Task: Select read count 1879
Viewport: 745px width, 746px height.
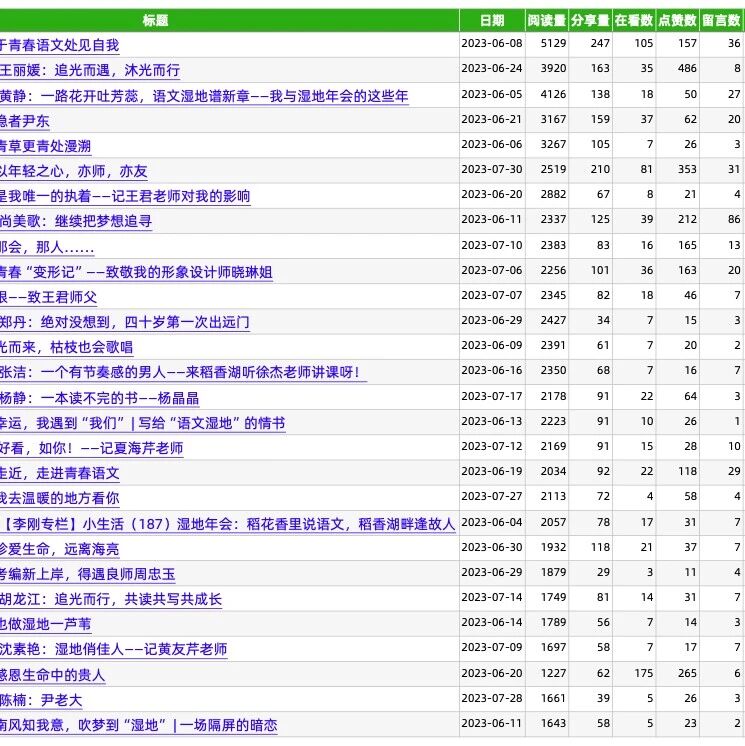Action: 553,572
